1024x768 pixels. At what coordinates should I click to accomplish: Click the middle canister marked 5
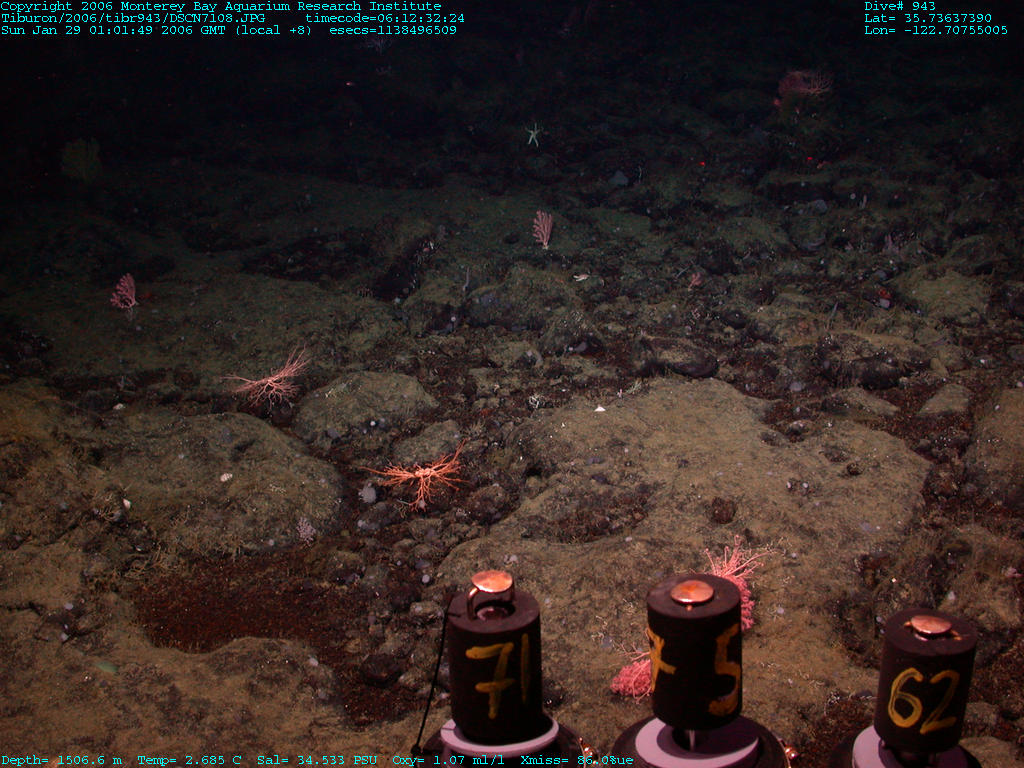point(694,660)
